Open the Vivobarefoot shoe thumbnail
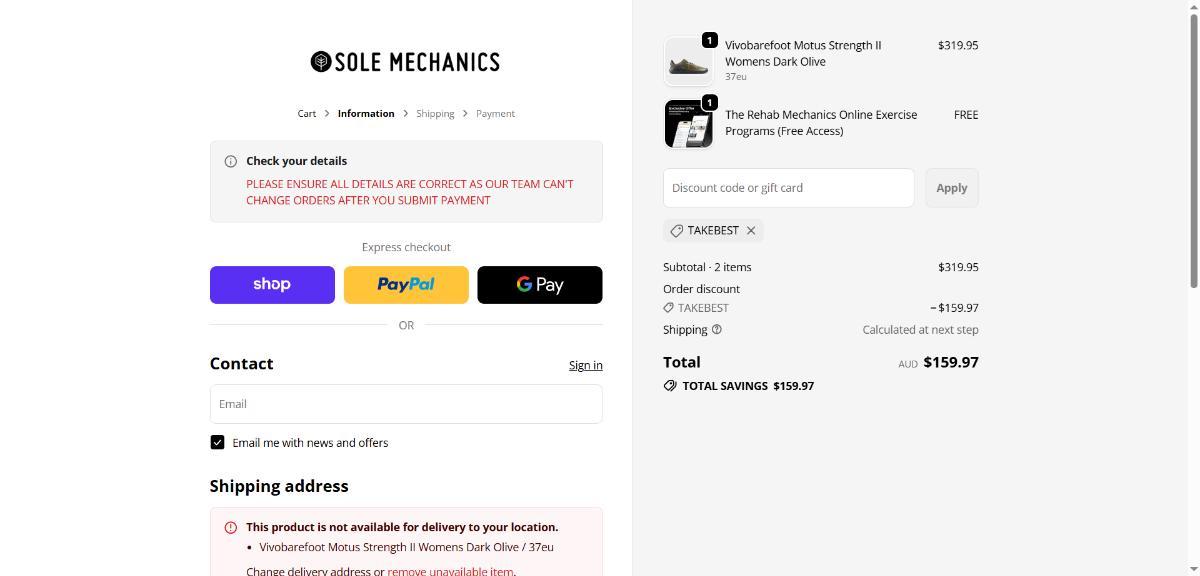1200x576 pixels. [x=688, y=62]
